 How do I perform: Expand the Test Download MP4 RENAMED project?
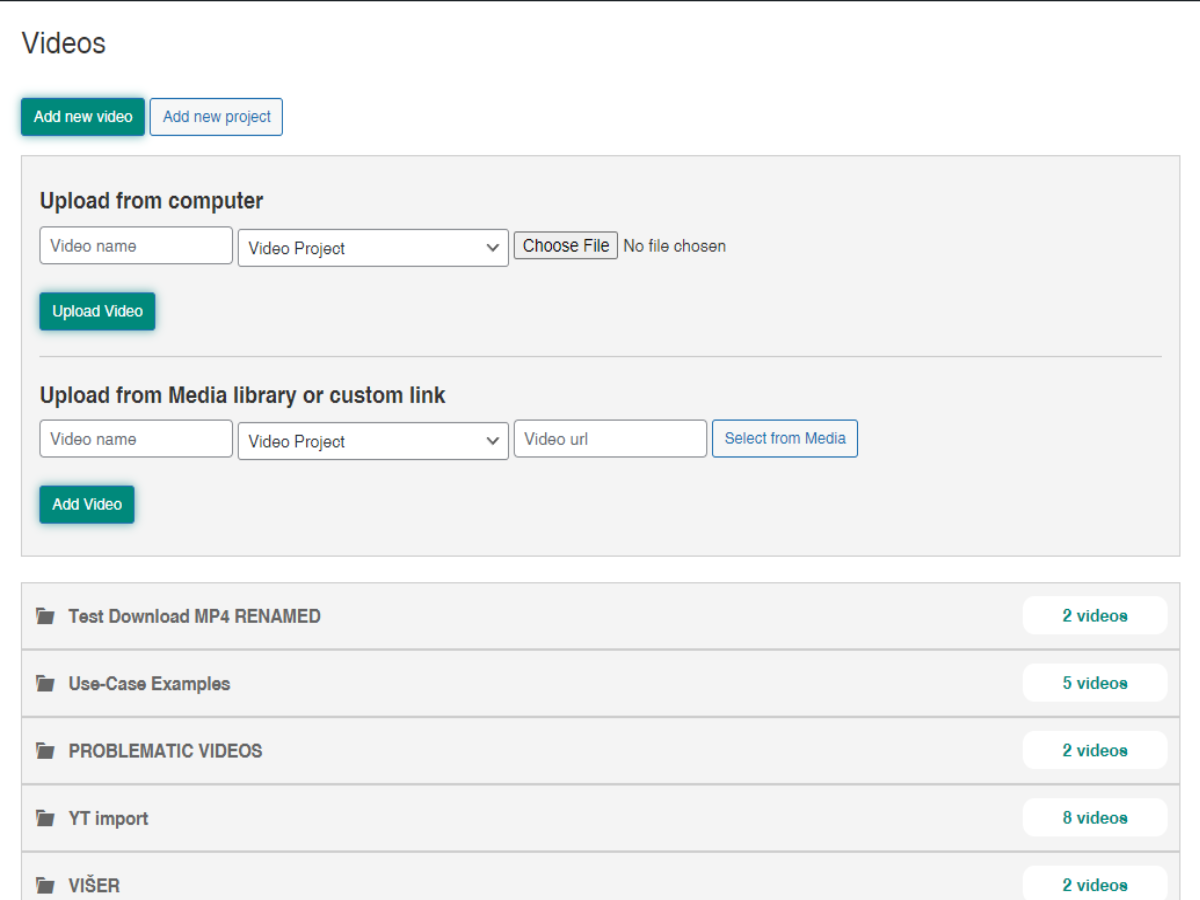pyautogui.click(x=600, y=616)
